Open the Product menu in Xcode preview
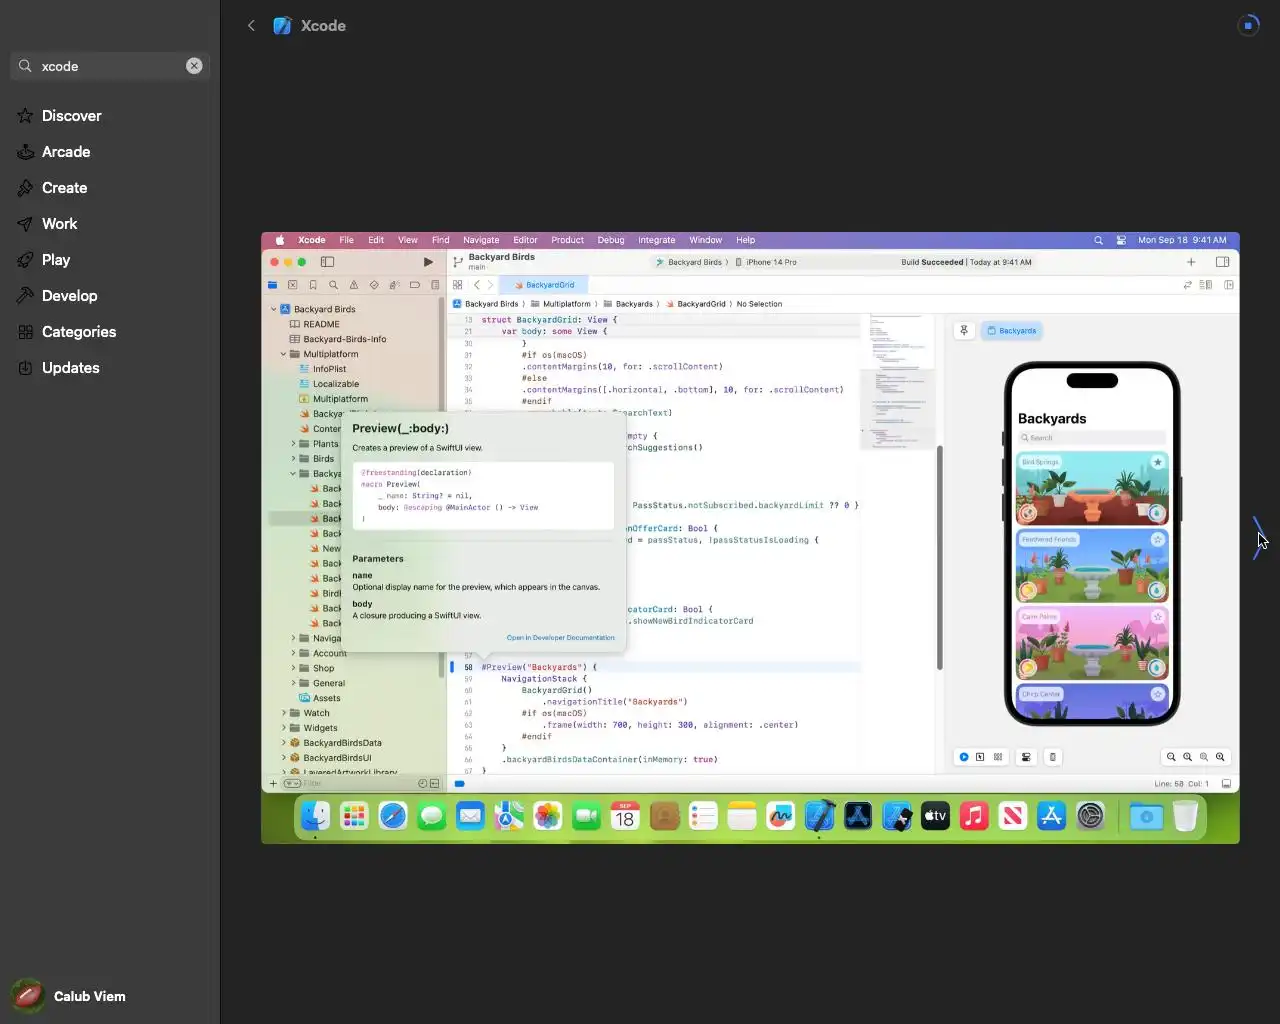1280x1024 pixels. coord(567,240)
